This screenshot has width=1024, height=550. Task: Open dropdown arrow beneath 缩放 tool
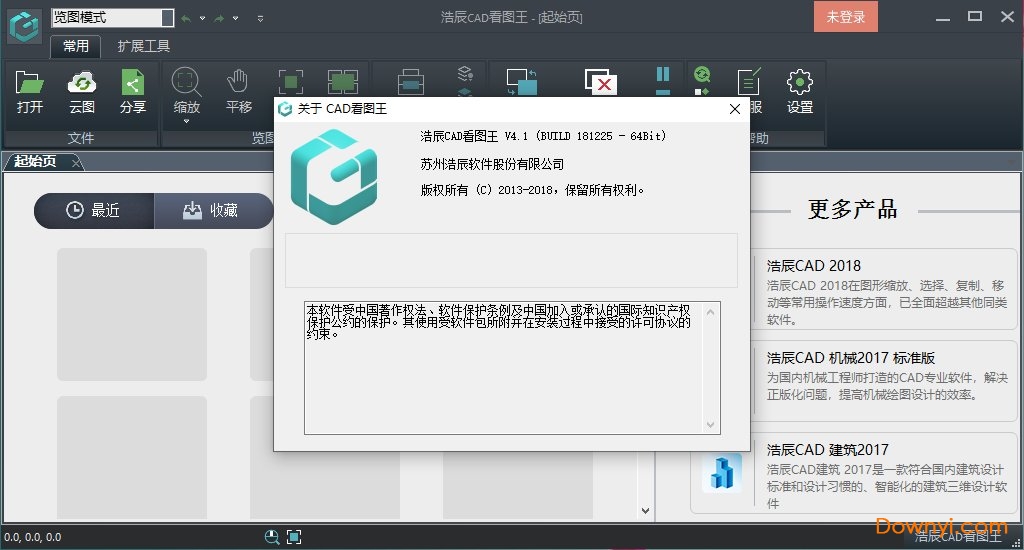tap(186, 122)
